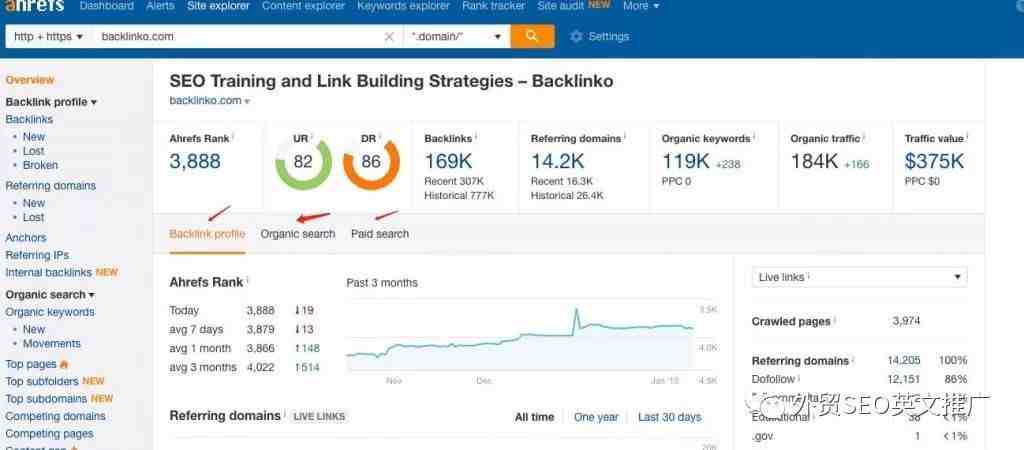Open Internal backlinks in the sidebar
This screenshot has height=450, width=1024.
48,272
